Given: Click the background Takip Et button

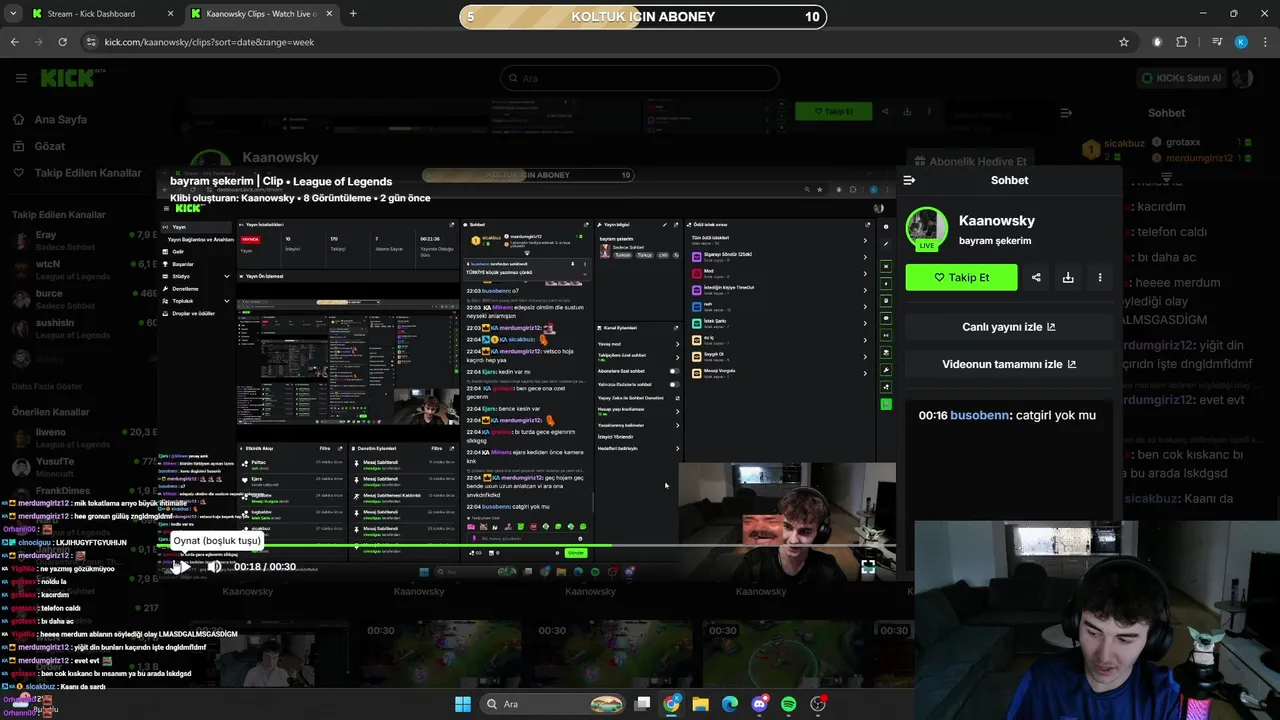Looking at the screenshot, I should coord(833,111).
